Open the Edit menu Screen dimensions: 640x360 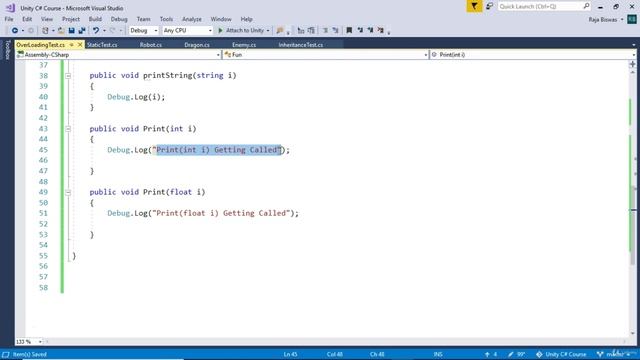tap(27, 19)
